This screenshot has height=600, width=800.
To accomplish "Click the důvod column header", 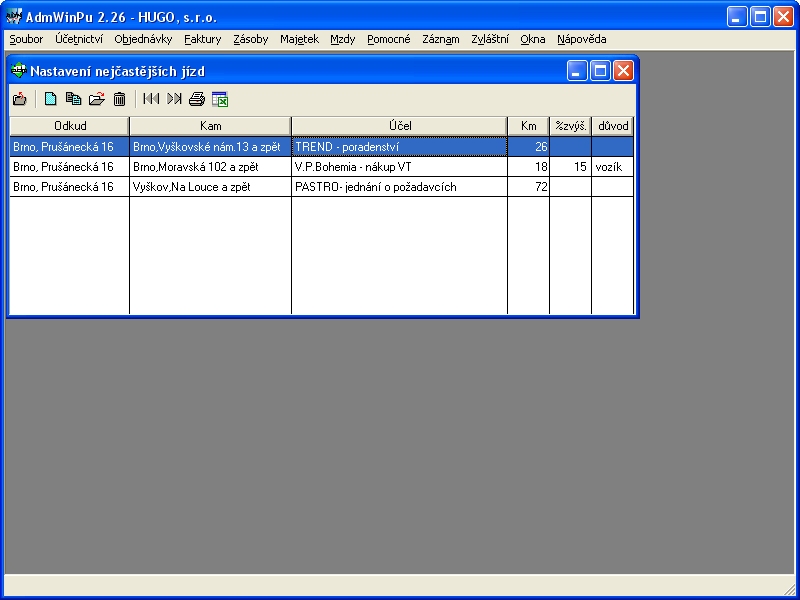I will pos(613,126).
